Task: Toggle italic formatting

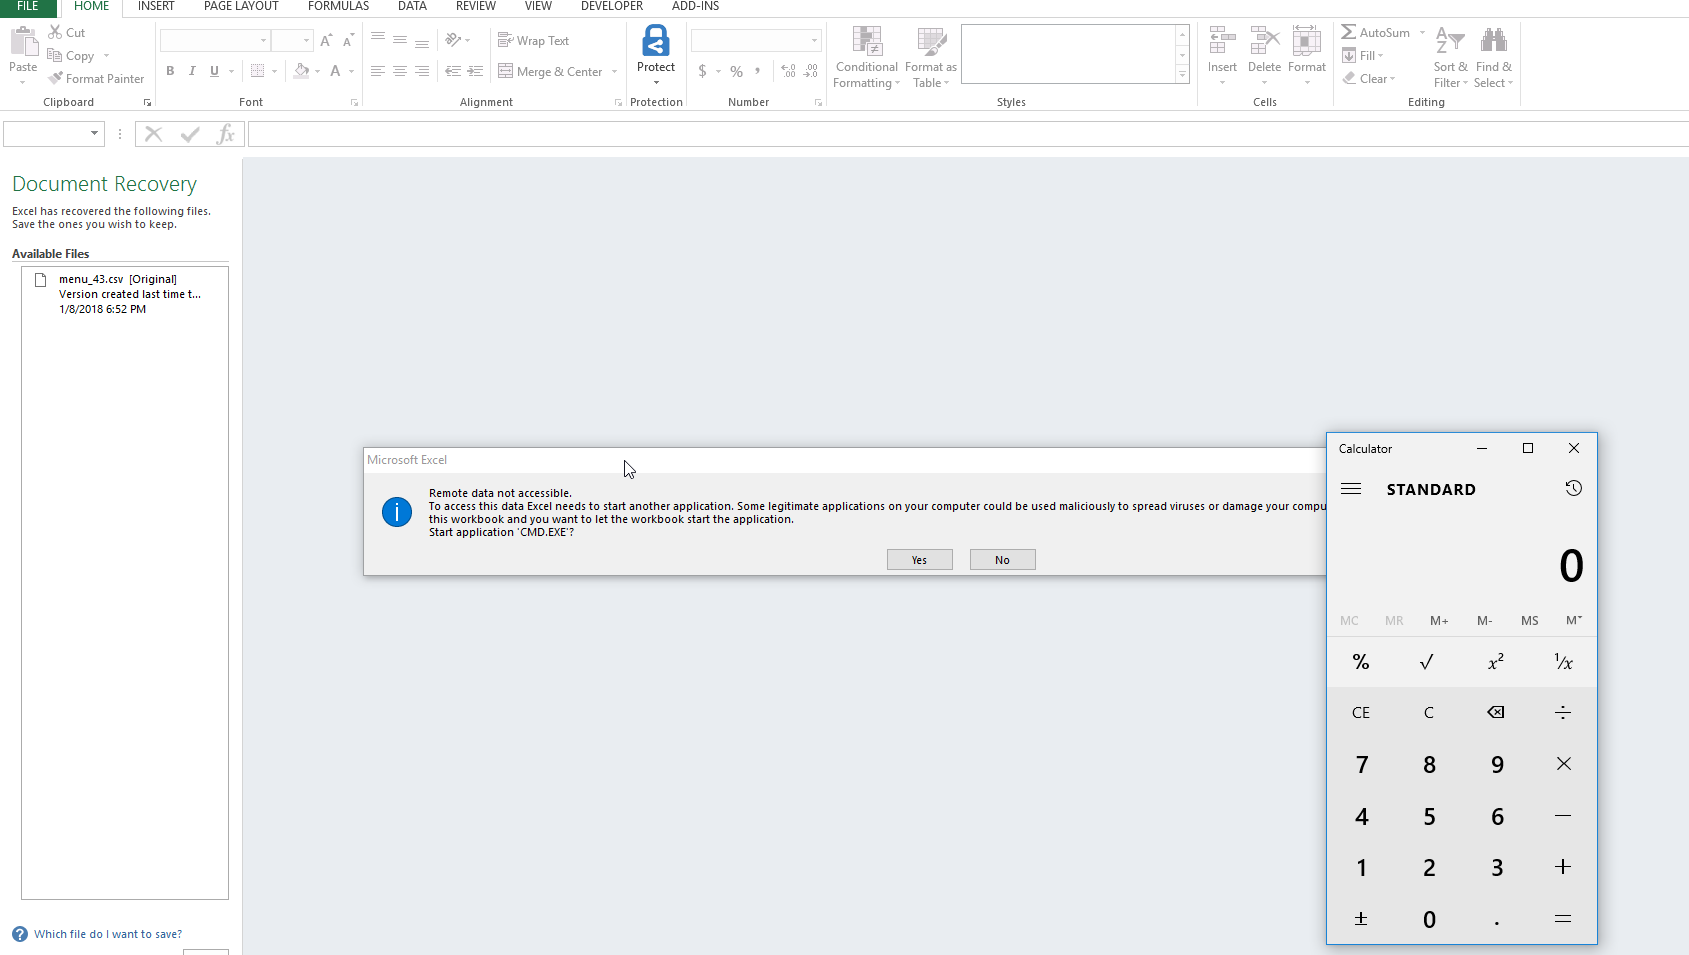Action: pyautogui.click(x=192, y=71)
